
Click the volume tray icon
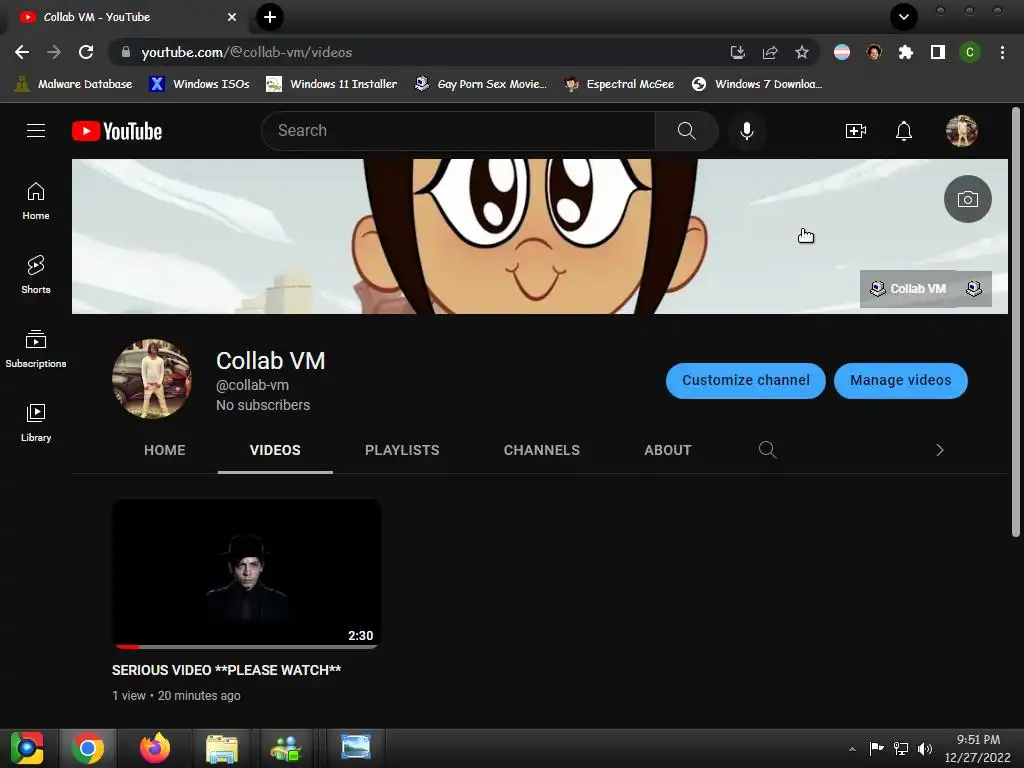(925, 749)
